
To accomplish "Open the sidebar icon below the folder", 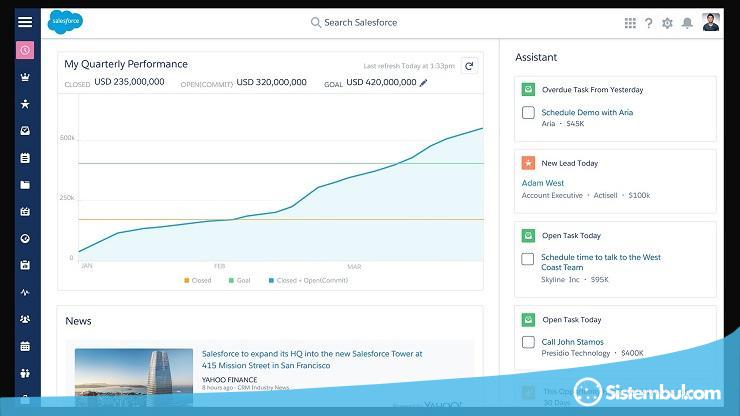I will [25, 212].
